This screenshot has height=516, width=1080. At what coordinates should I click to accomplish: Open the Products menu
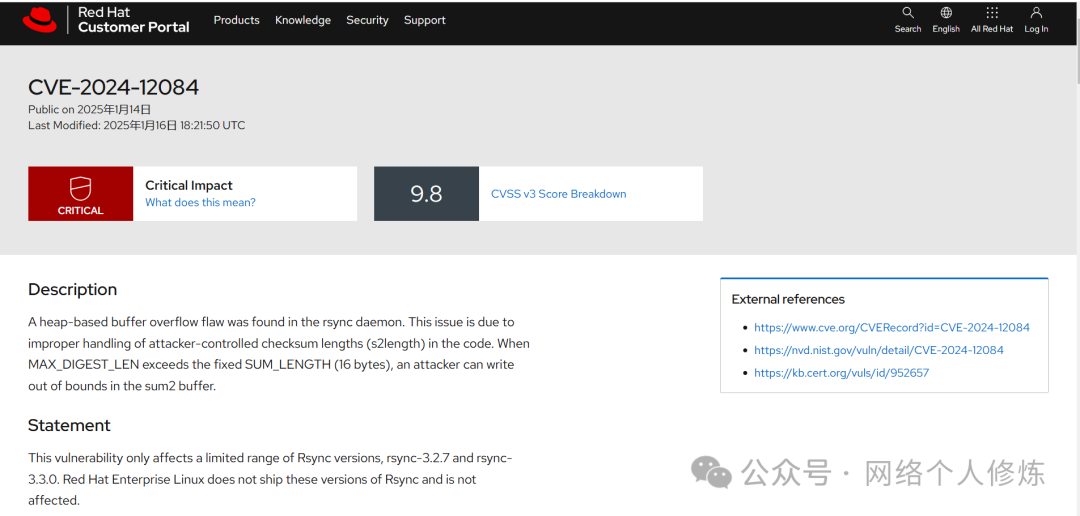click(236, 20)
